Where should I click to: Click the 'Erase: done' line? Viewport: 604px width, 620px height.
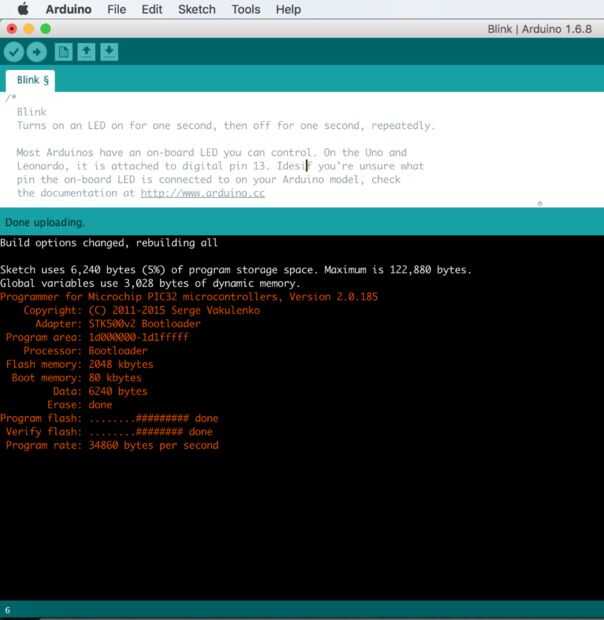(79, 405)
